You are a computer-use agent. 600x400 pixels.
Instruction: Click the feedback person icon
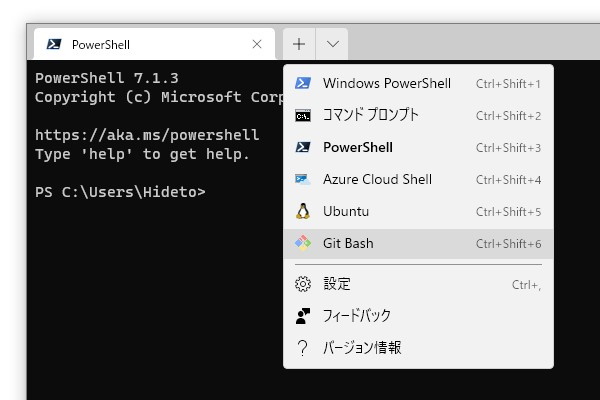click(x=303, y=316)
